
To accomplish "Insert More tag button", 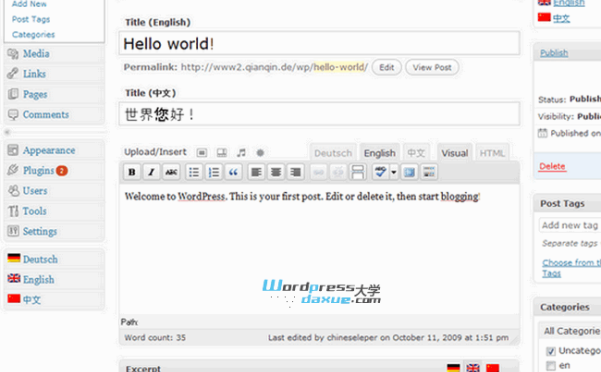I will click(x=357, y=172).
